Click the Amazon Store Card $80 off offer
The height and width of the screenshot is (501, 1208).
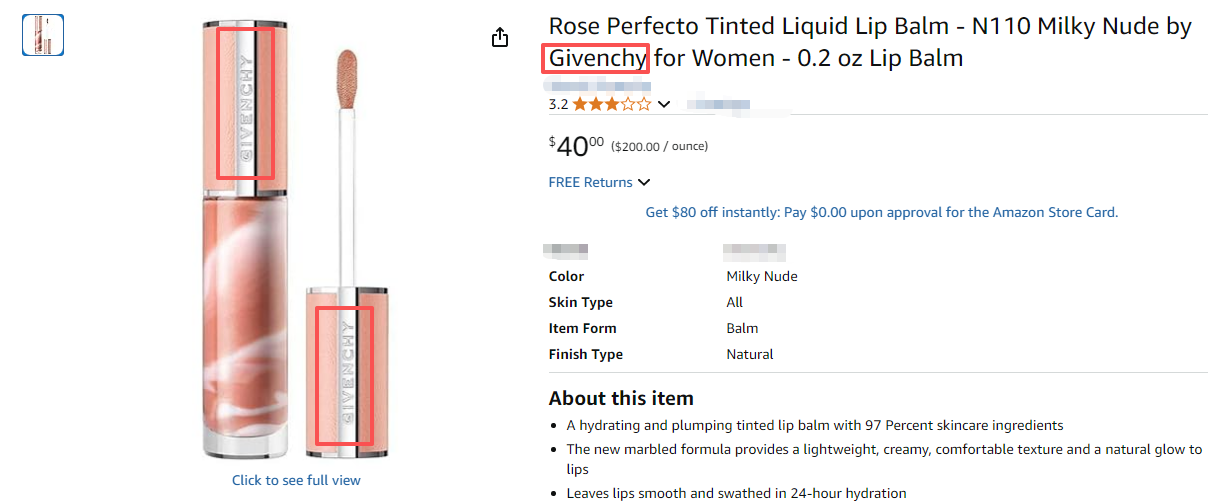point(881,212)
